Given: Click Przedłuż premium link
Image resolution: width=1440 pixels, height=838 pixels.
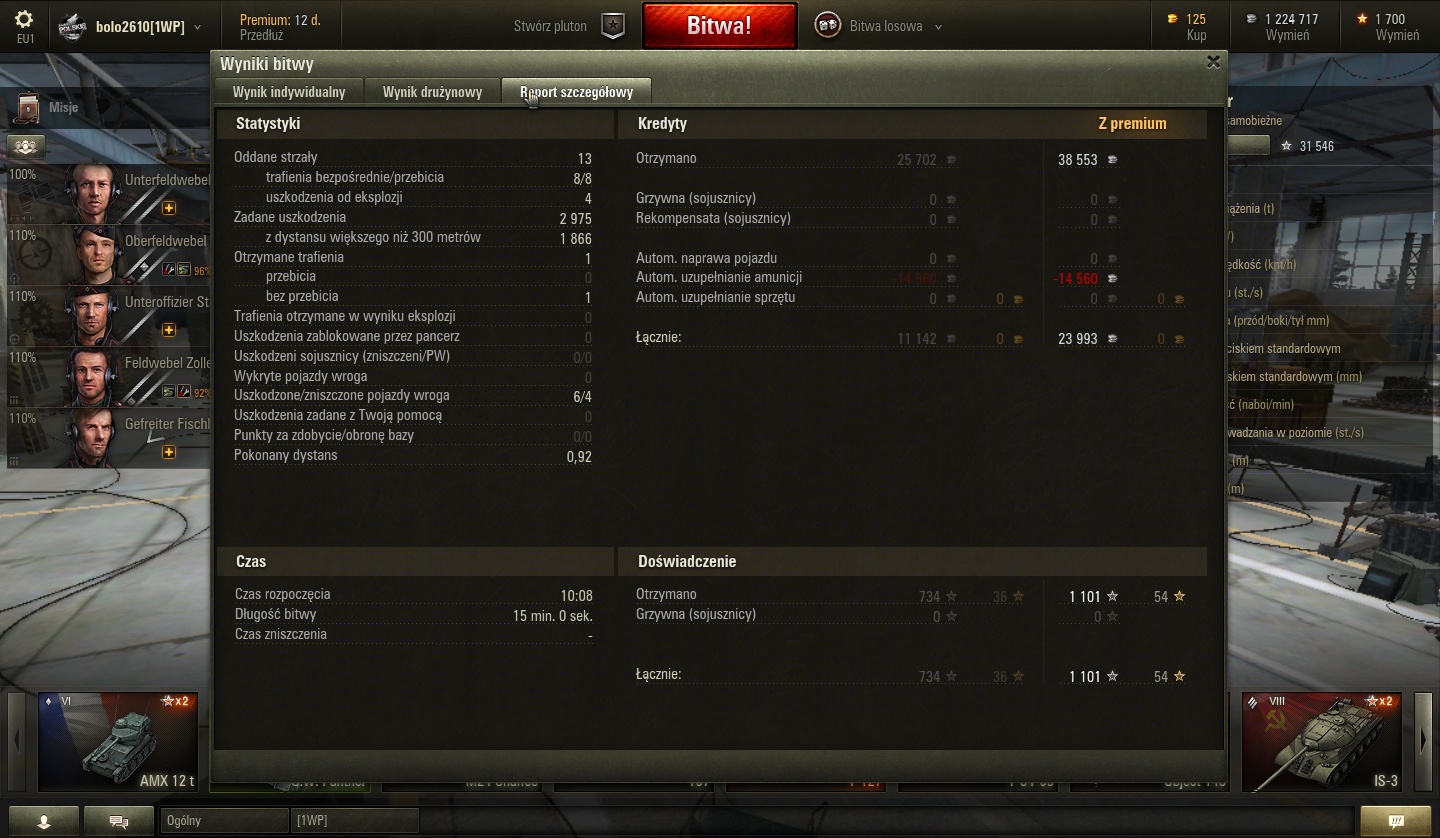Looking at the screenshot, I should coord(262,35).
